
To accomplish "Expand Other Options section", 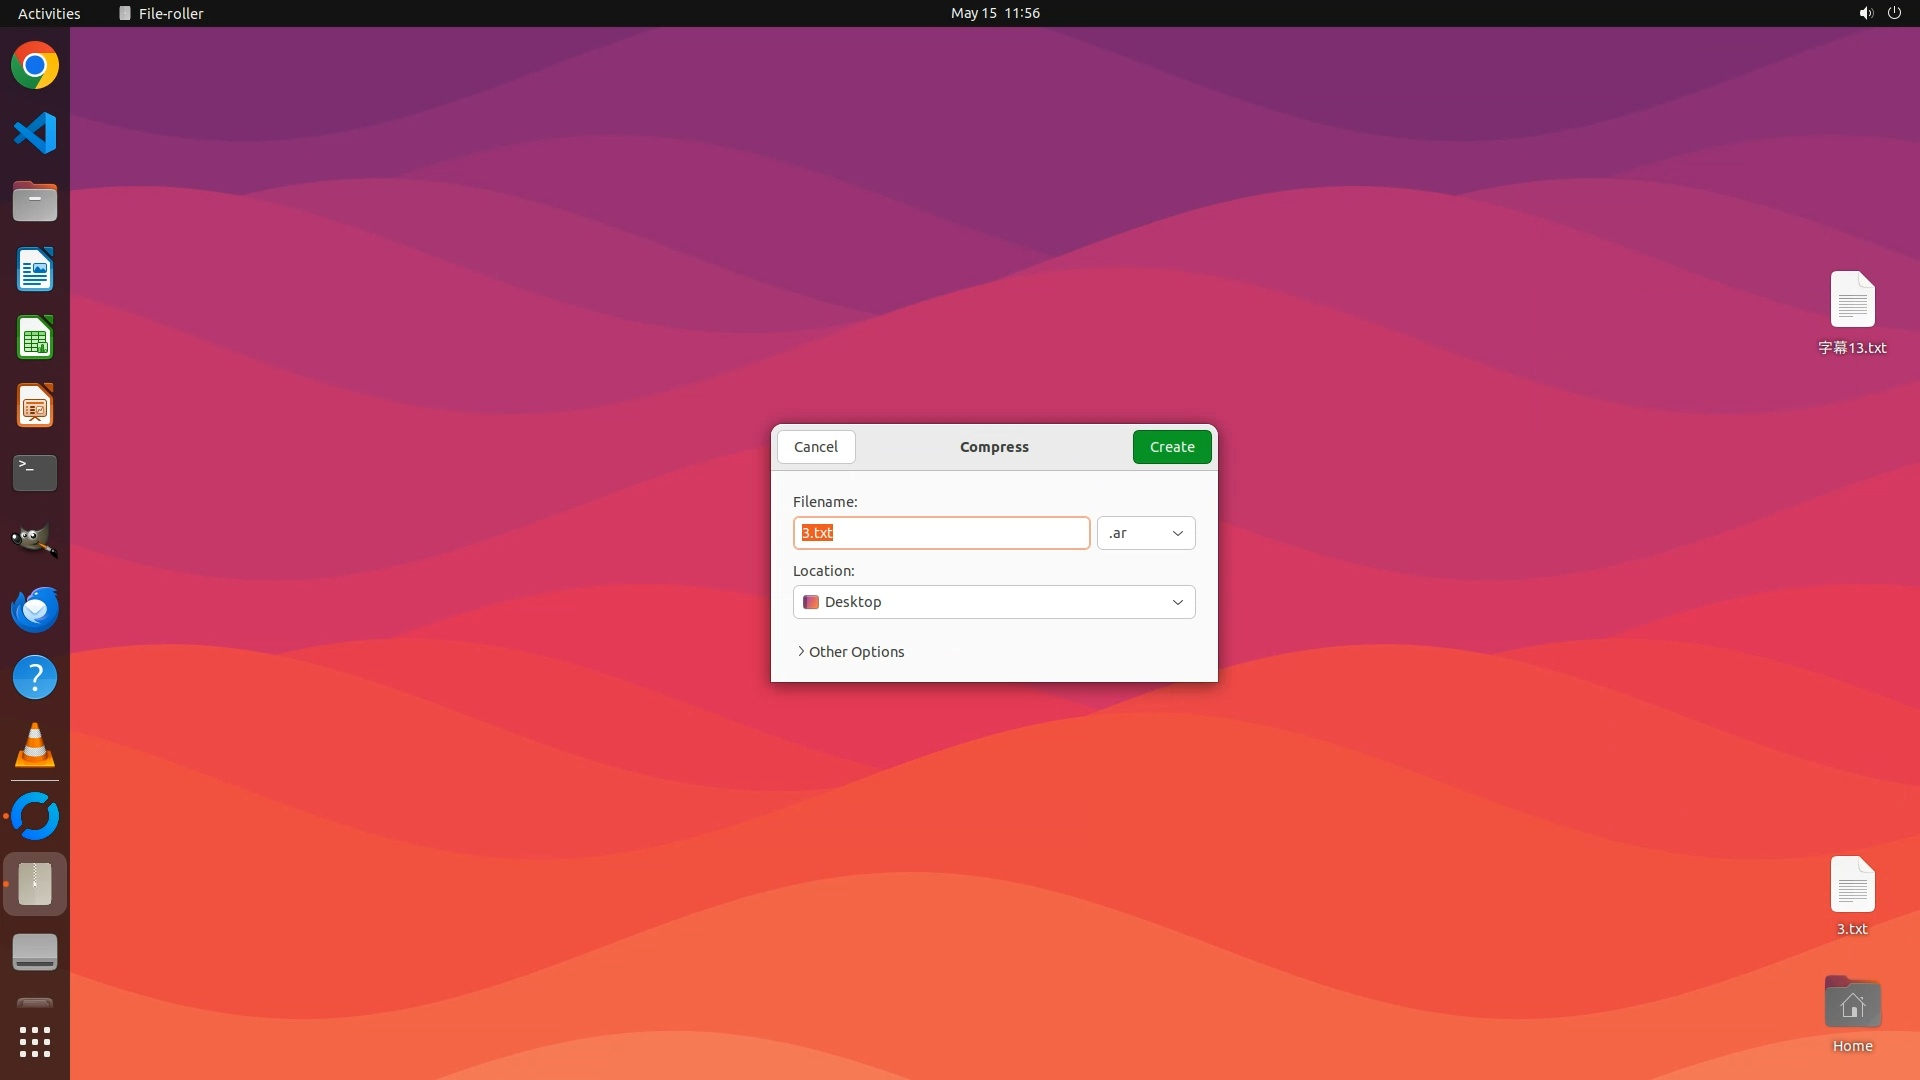I will pyautogui.click(x=850, y=652).
